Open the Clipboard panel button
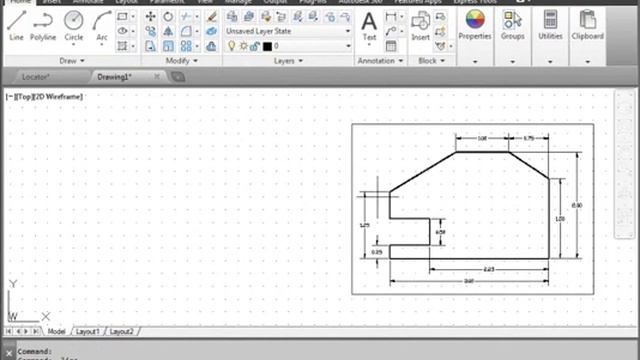 pos(587,25)
